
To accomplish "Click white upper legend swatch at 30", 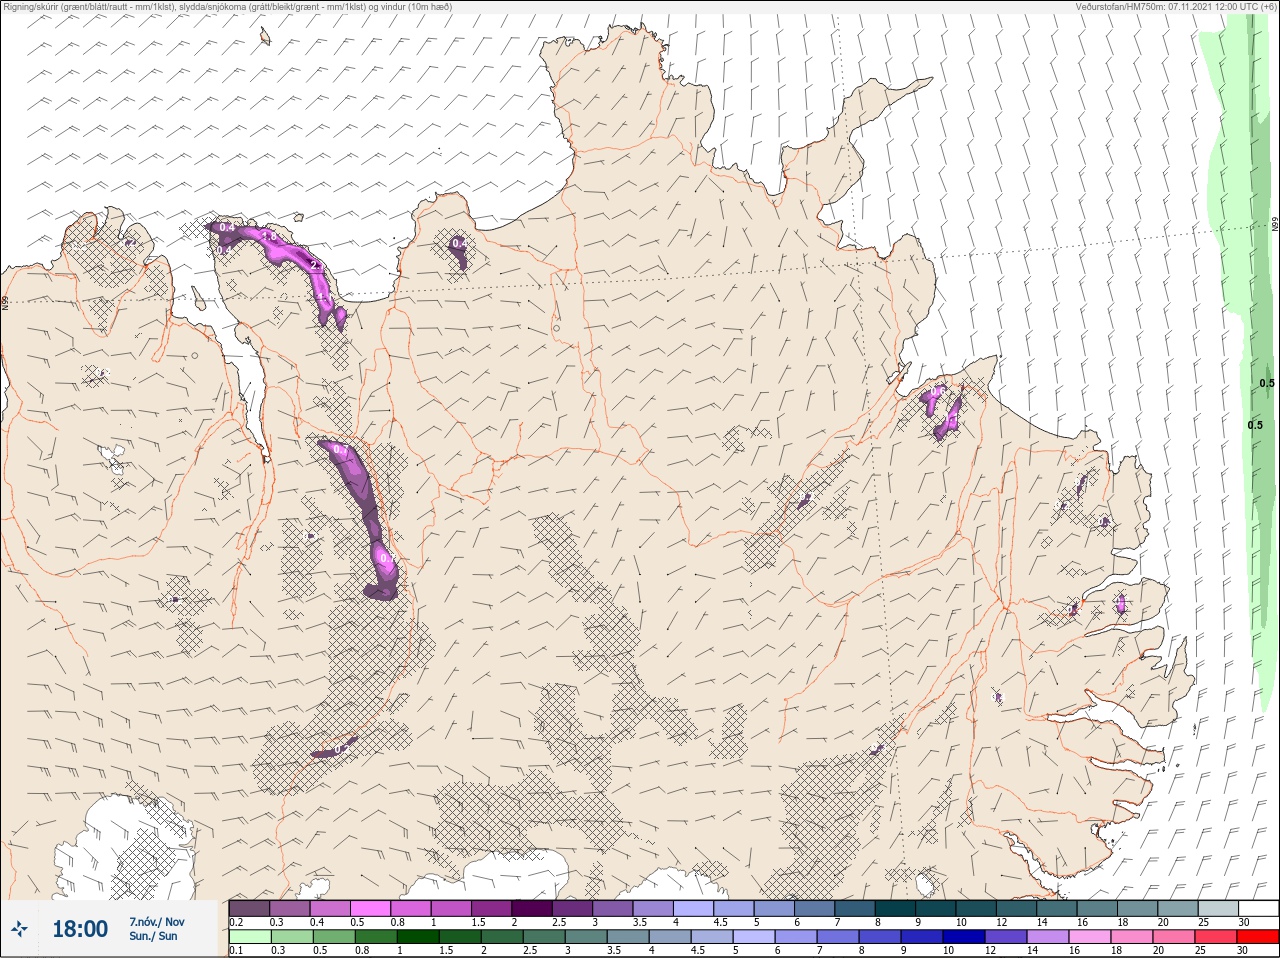I will click(1259, 908).
